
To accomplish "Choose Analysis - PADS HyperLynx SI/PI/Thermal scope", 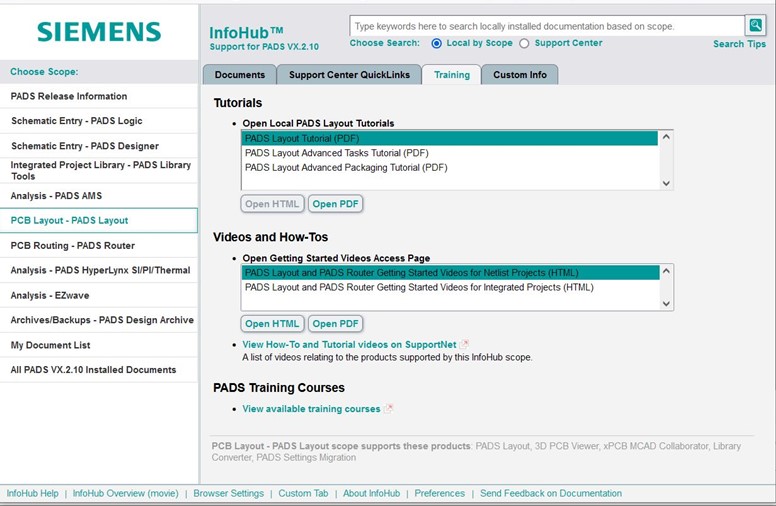I will tap(98, 270).
